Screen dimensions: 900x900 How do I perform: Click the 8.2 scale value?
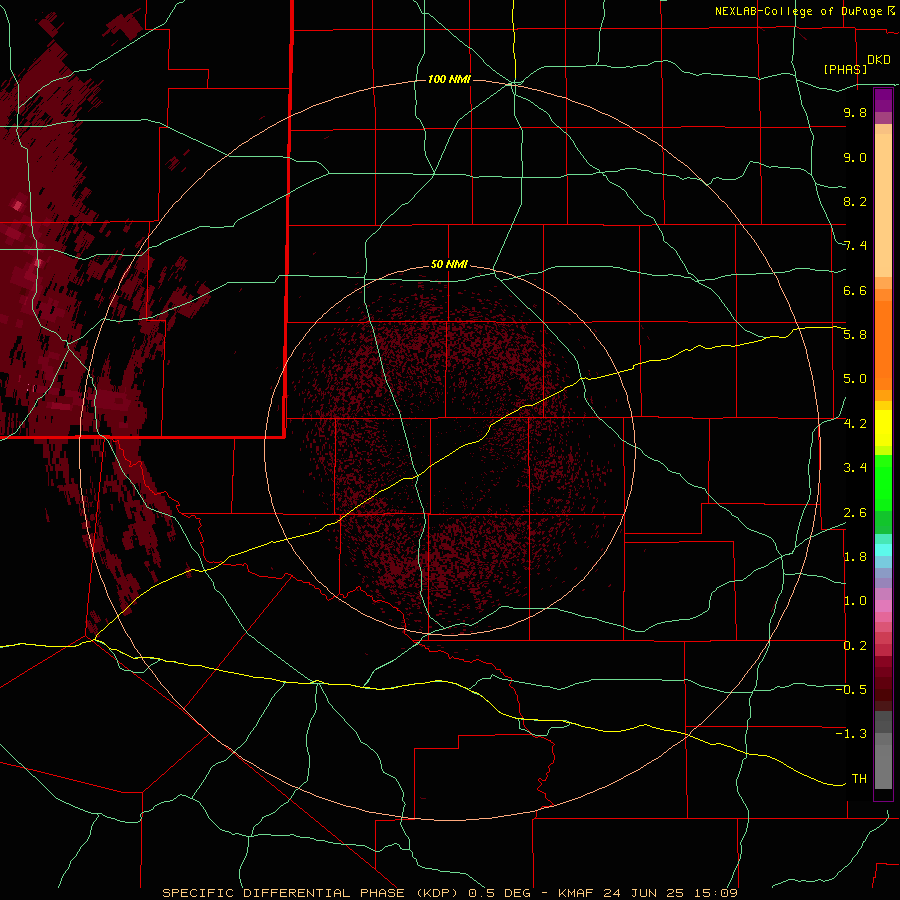point(855,201)
